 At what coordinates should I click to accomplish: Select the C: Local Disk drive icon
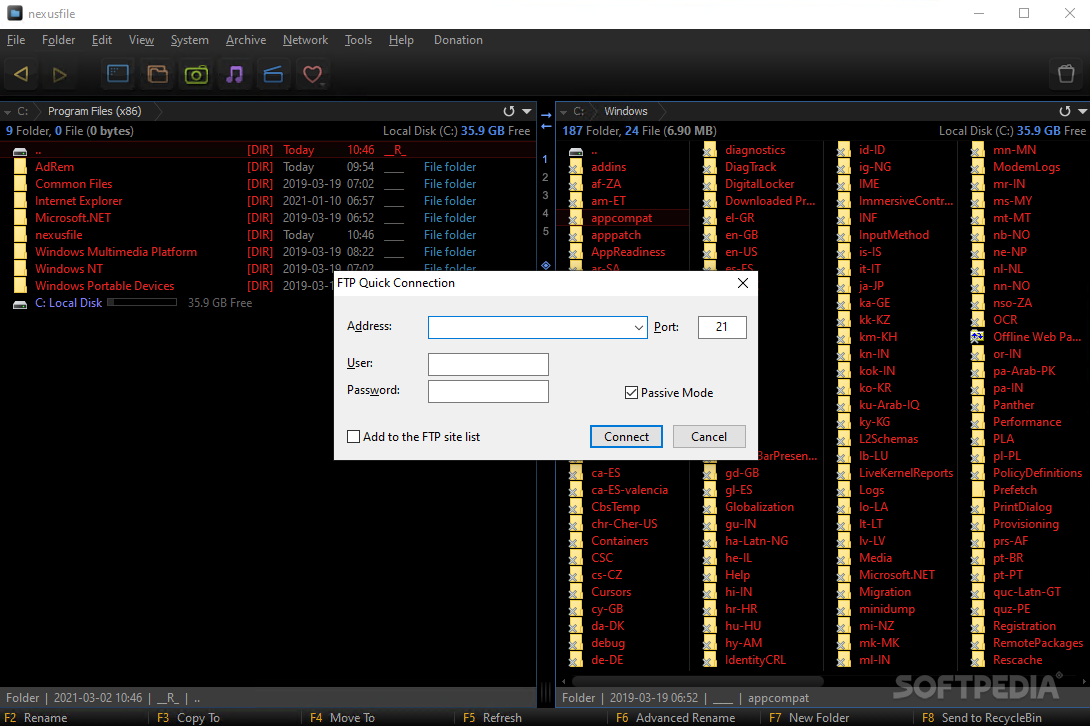click(20, 304)
